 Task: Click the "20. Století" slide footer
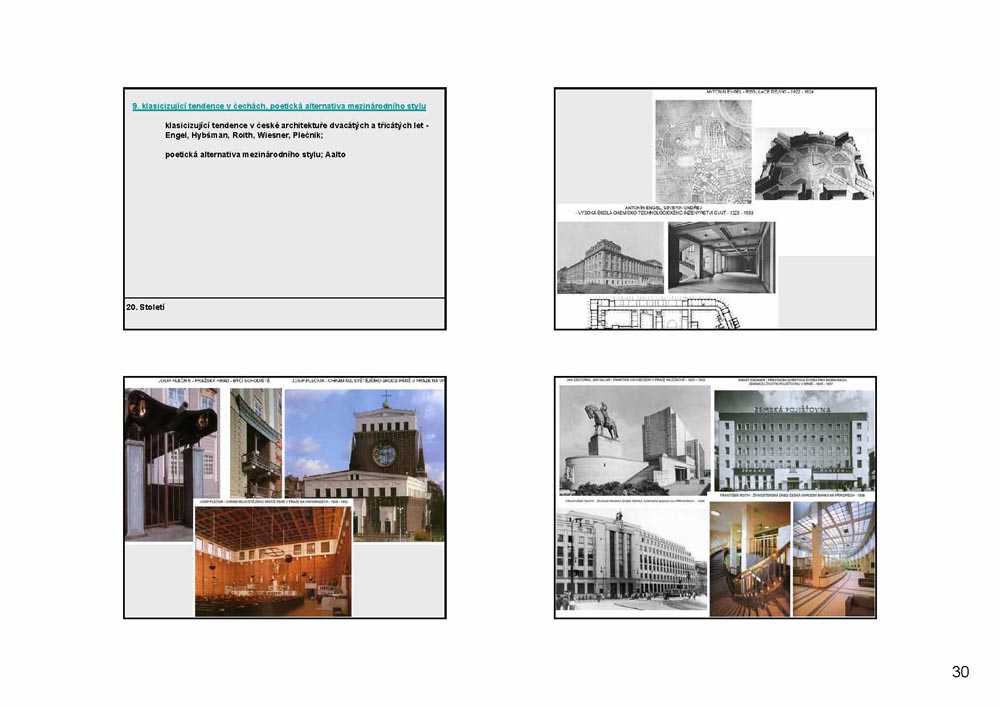[145, 307]
